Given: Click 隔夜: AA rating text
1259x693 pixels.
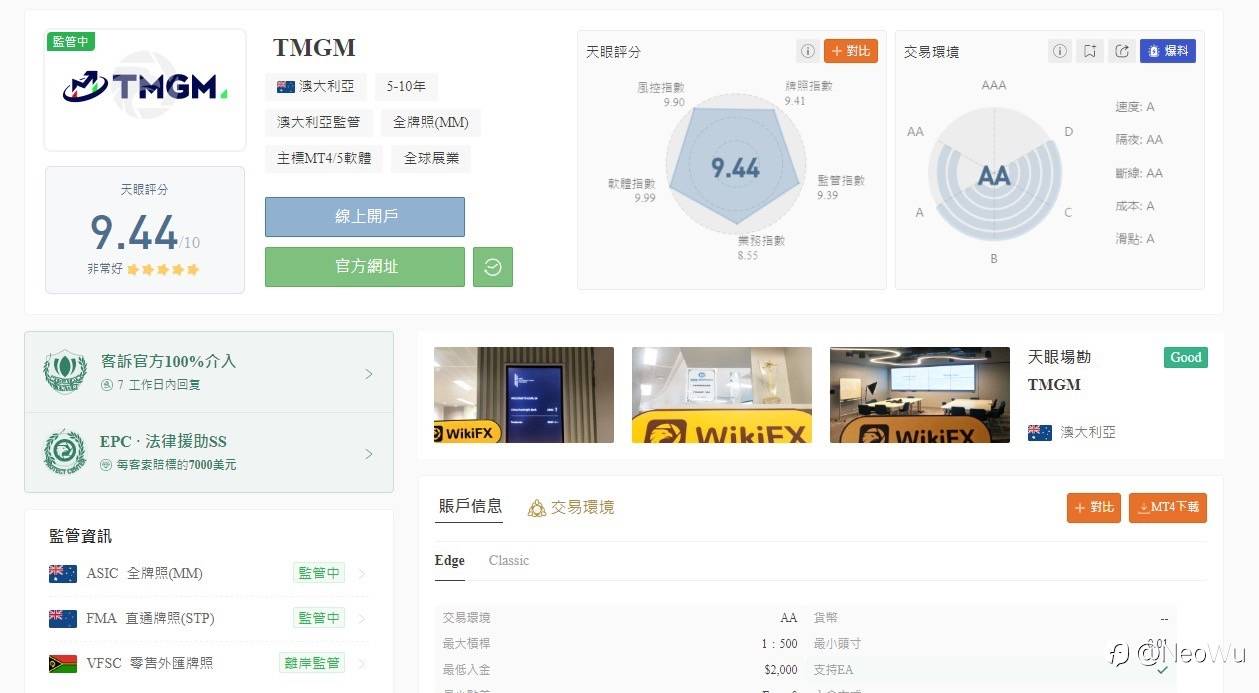Looking at the screenshot, I should coord(1140,140).
